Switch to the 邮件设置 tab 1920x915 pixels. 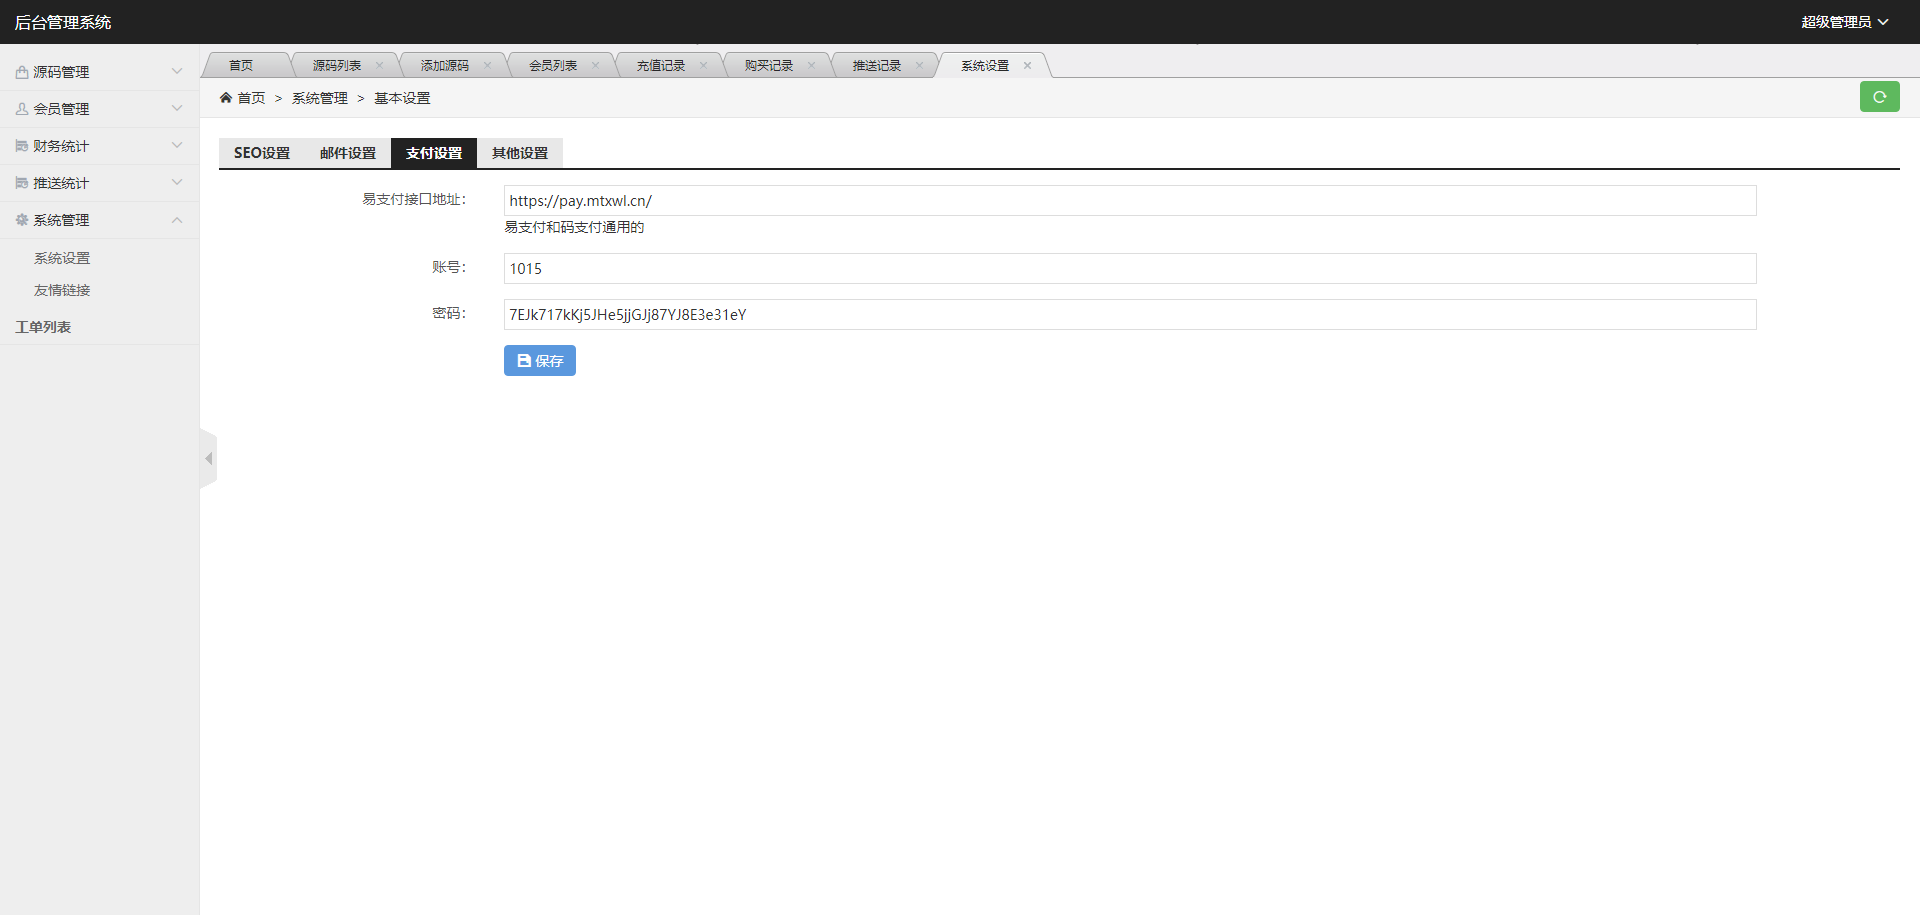tap(348, 153)
